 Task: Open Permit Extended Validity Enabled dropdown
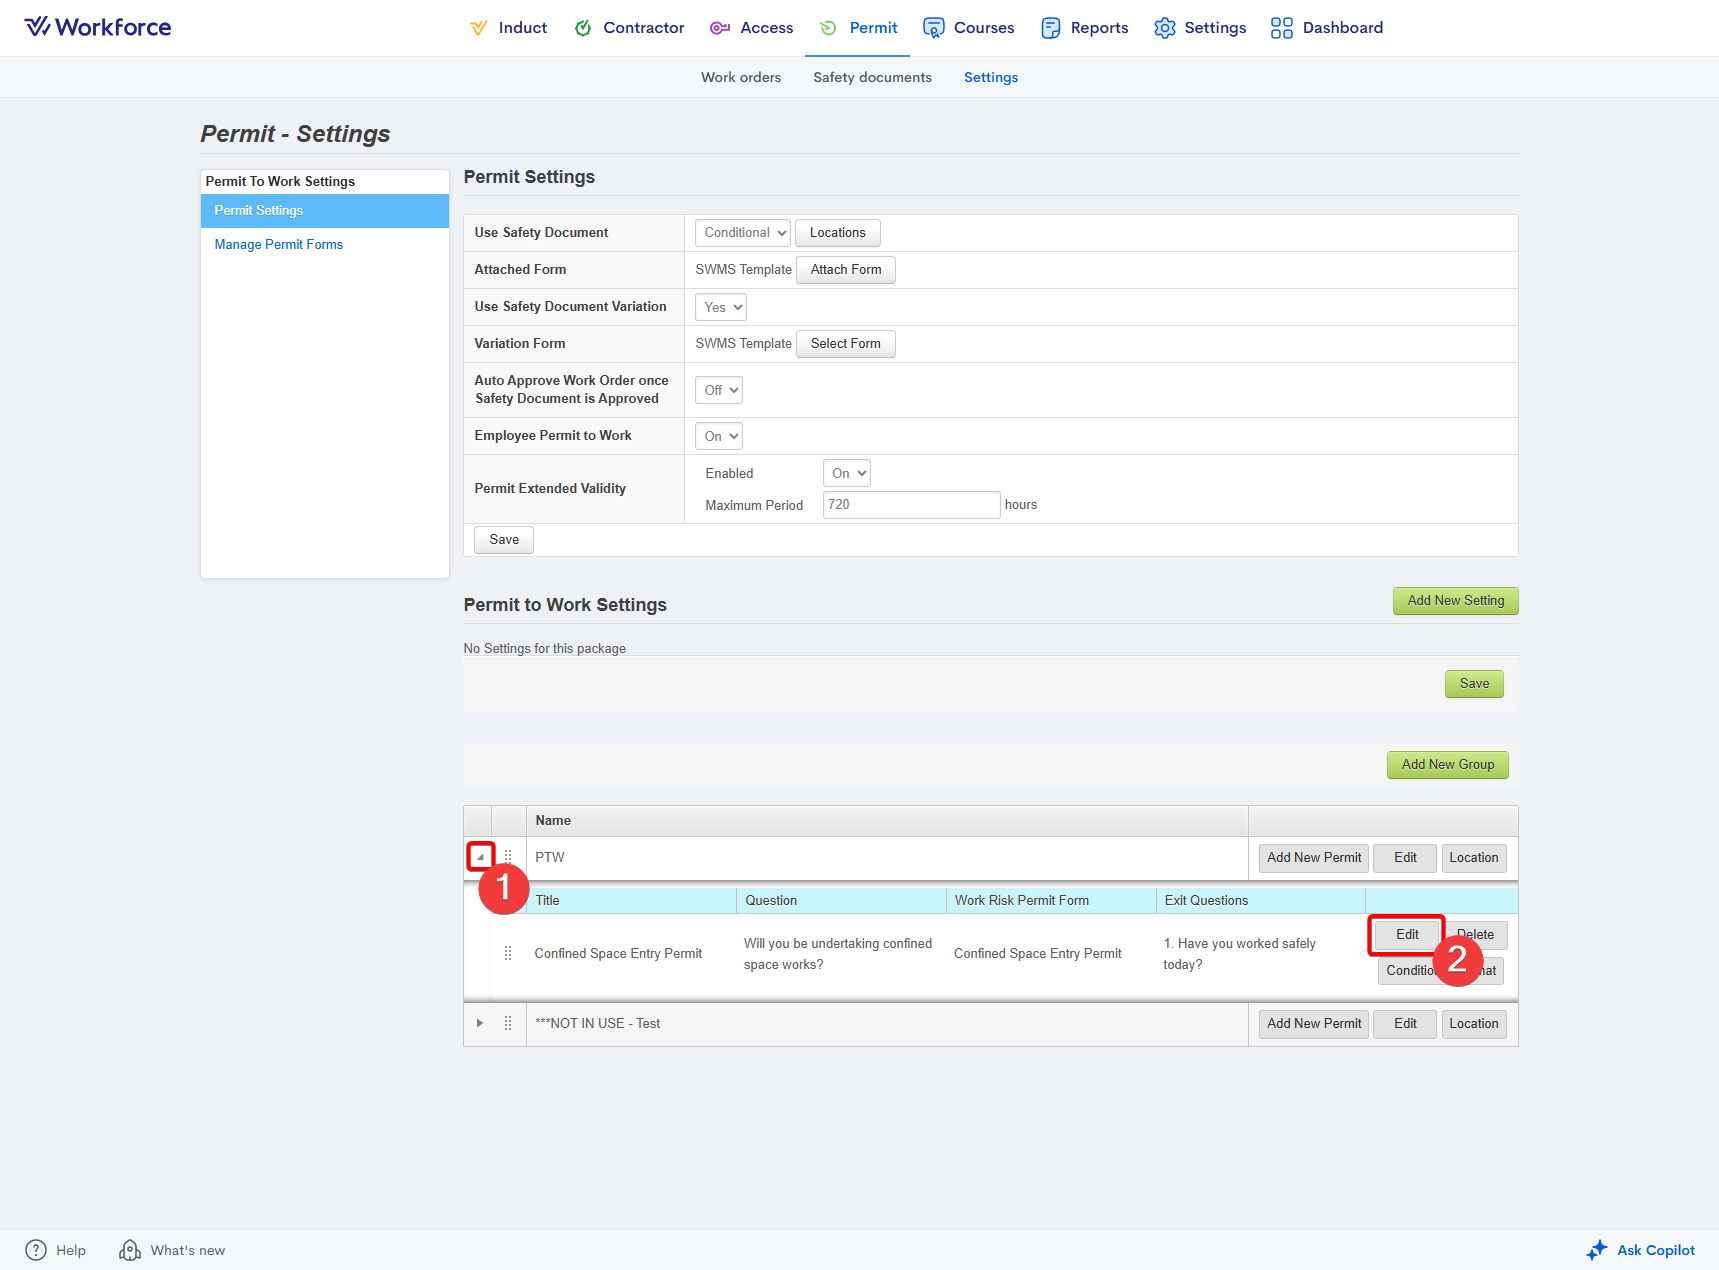846,473
